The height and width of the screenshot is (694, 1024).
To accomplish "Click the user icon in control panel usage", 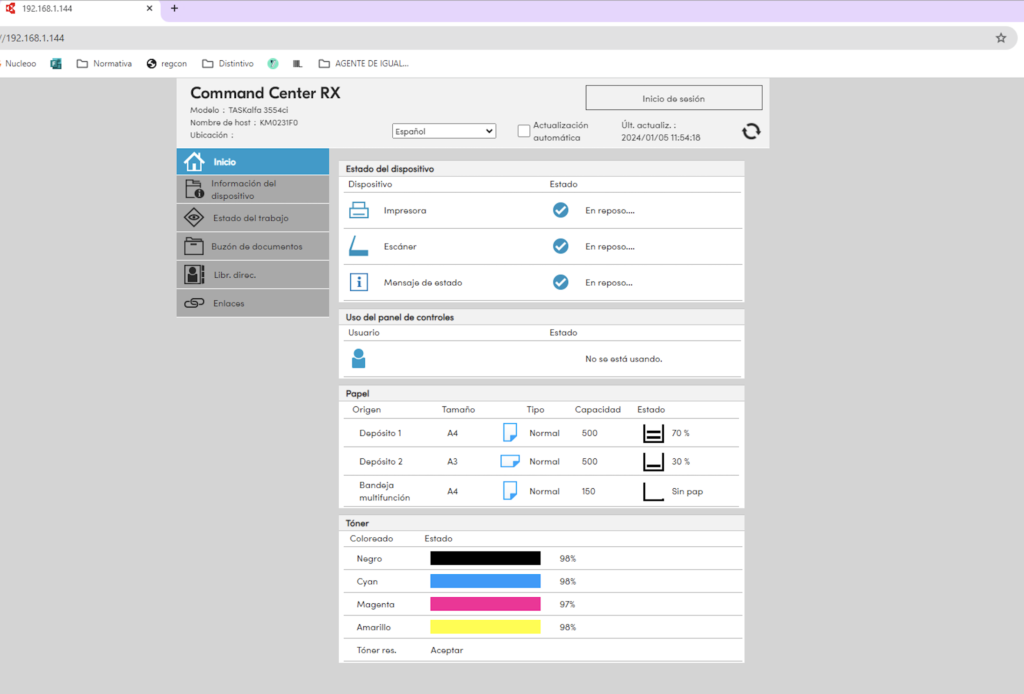I will (359, 358).
